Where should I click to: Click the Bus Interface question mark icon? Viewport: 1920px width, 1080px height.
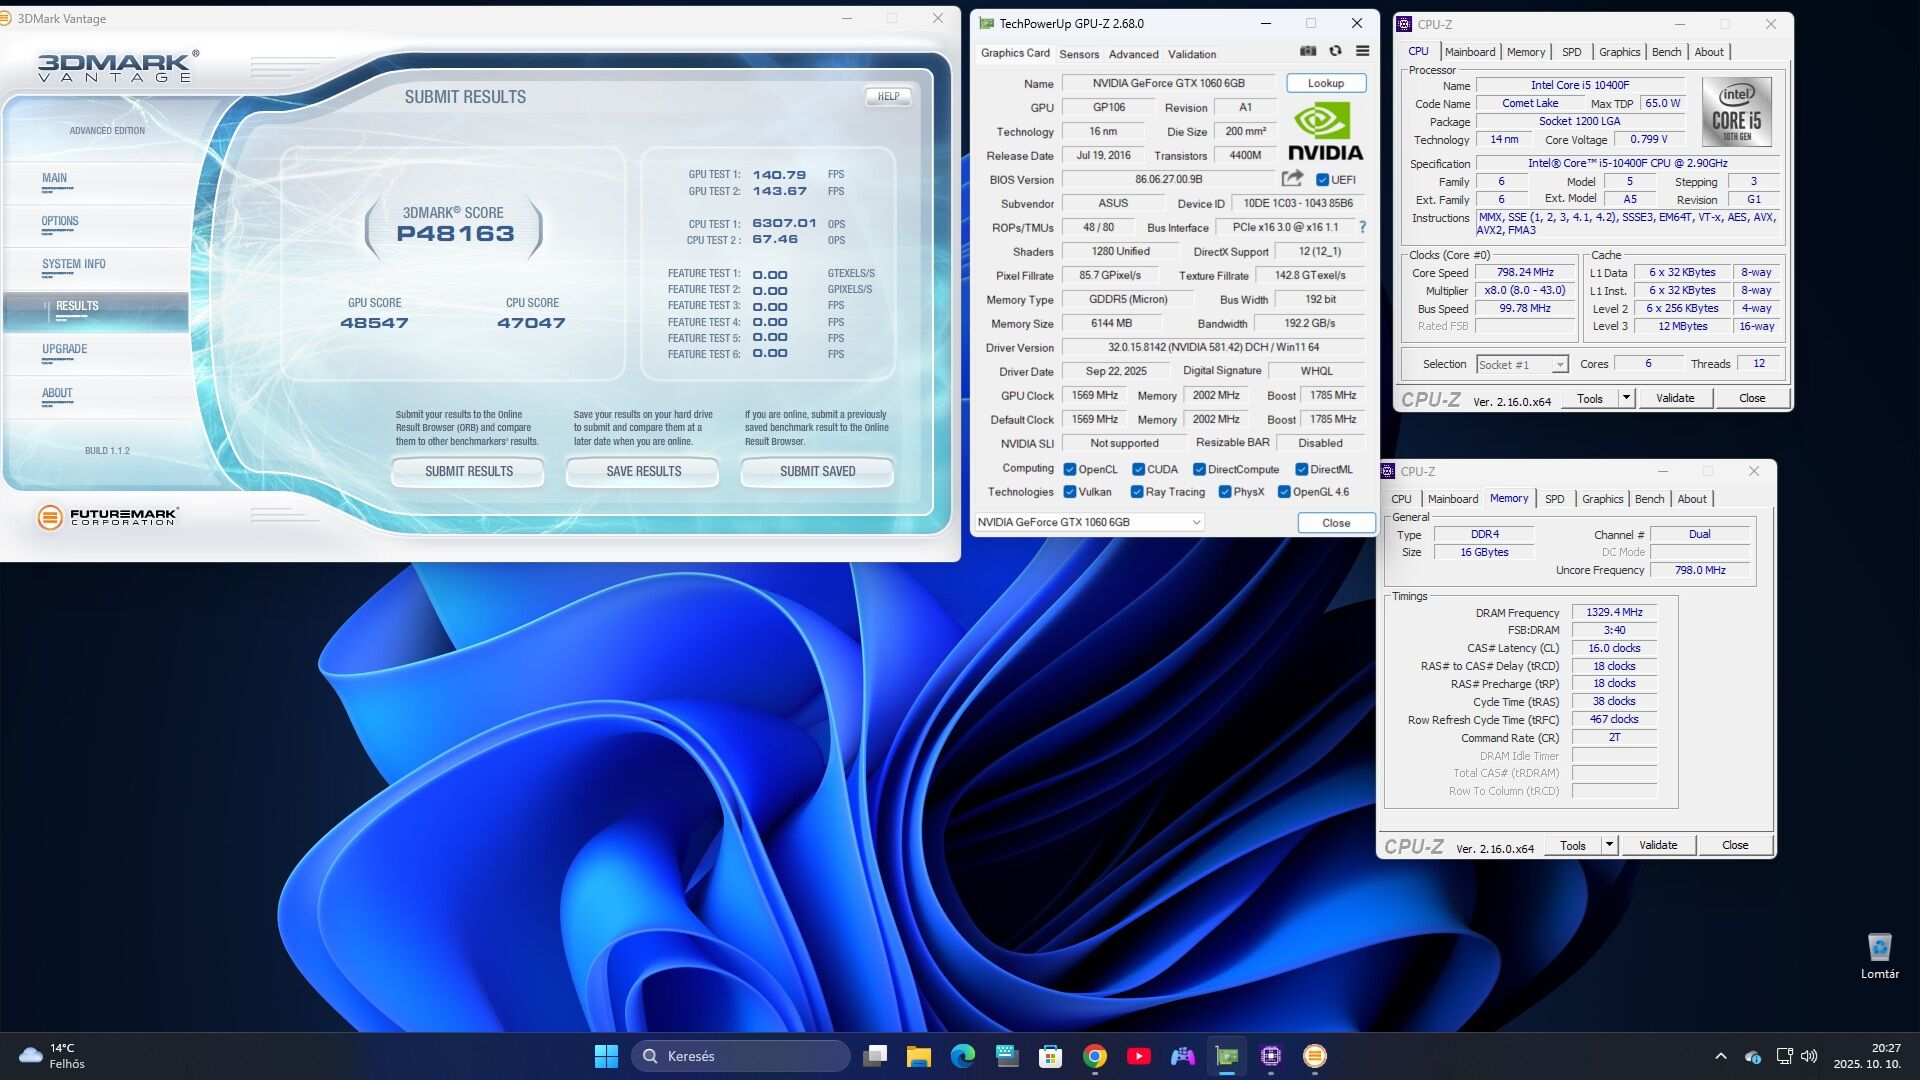1362,227
